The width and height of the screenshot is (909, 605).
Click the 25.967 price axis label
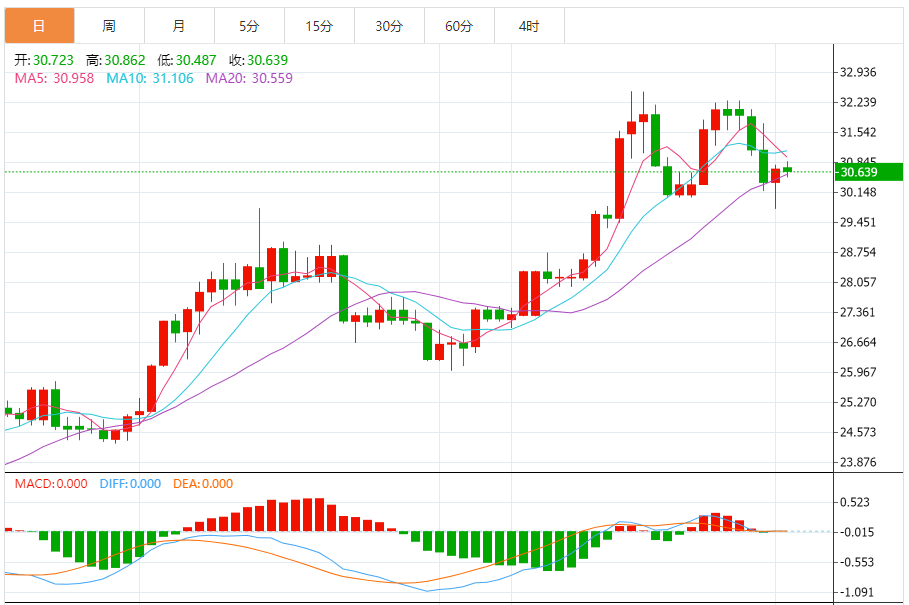click(858, 373)
